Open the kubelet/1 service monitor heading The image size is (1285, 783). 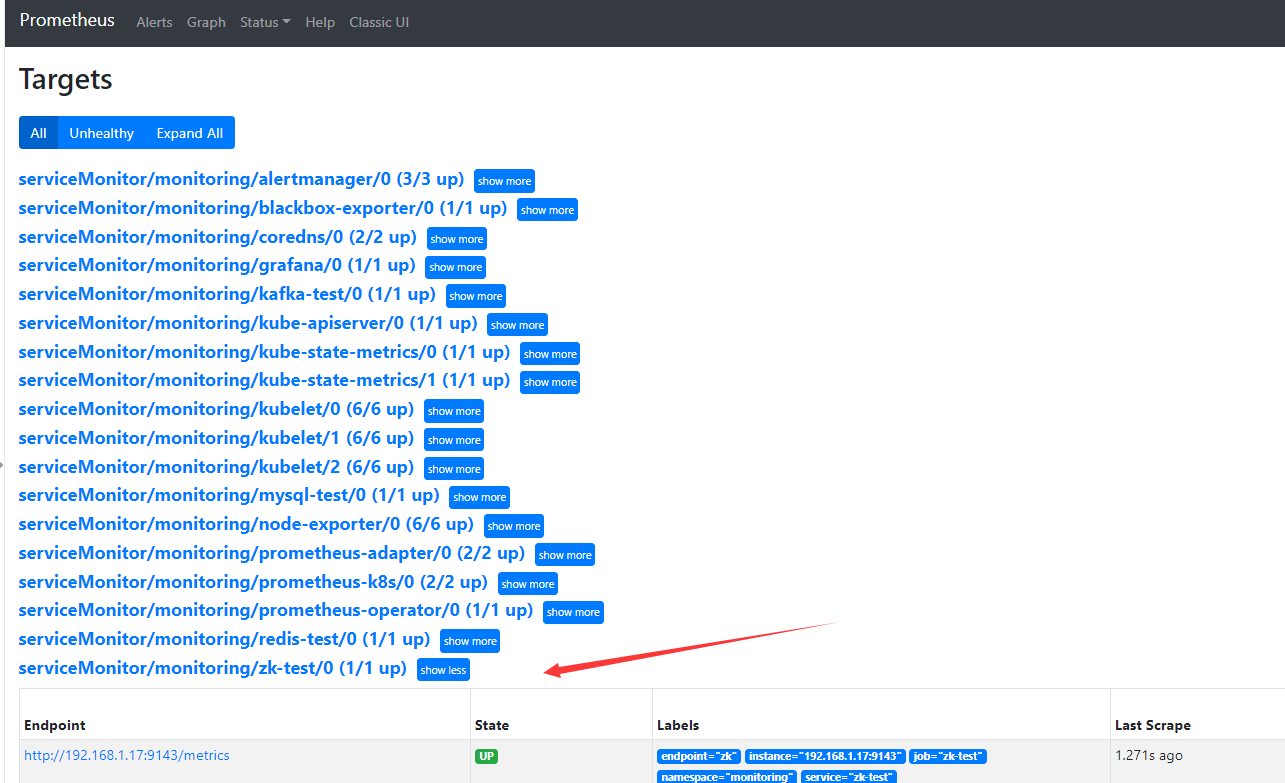(x=216, y=438)
